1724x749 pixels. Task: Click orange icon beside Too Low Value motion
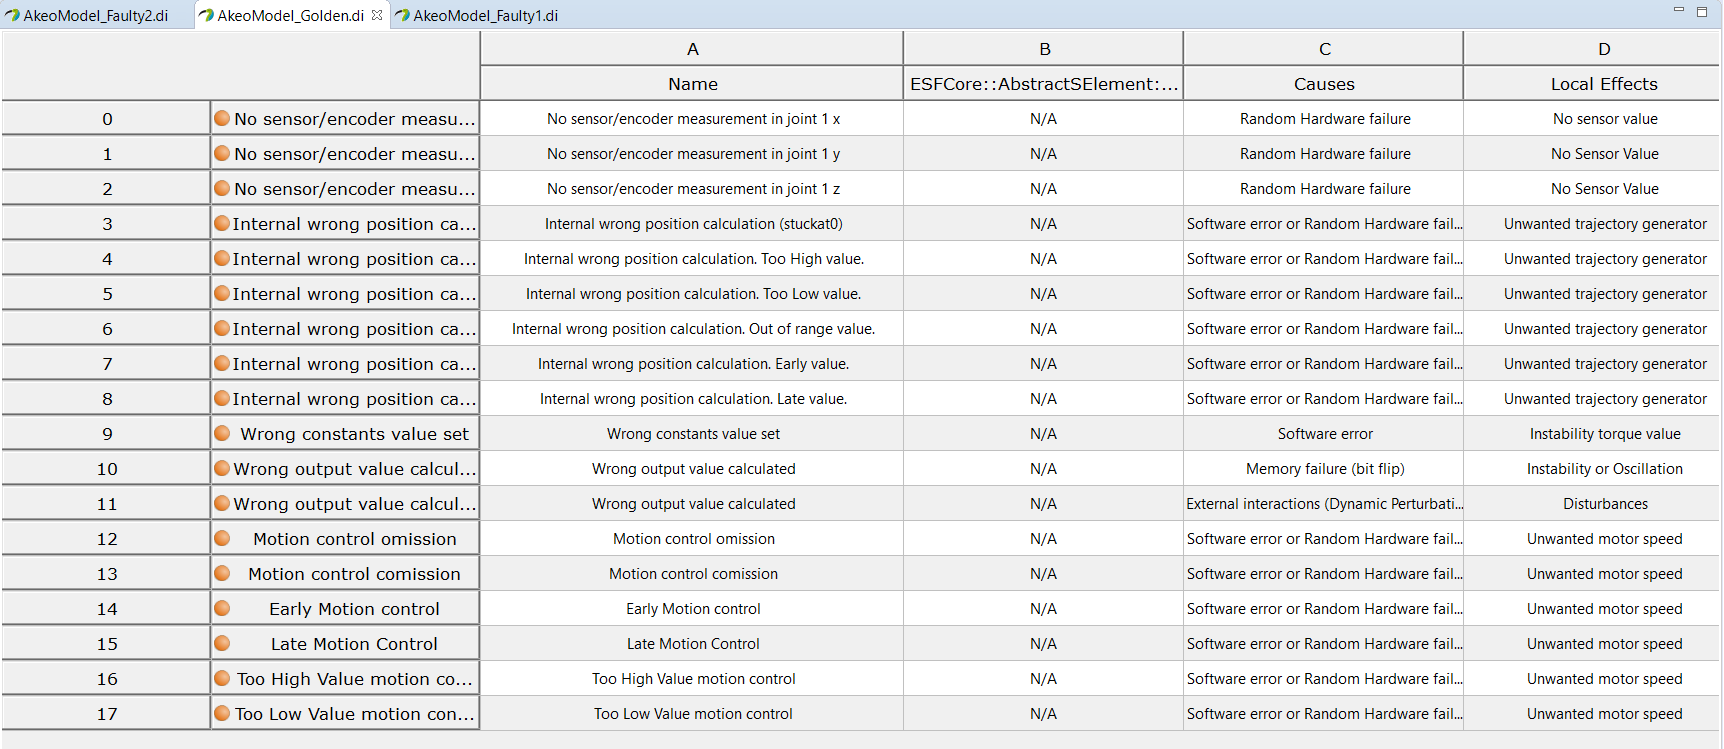pos(222,714)
